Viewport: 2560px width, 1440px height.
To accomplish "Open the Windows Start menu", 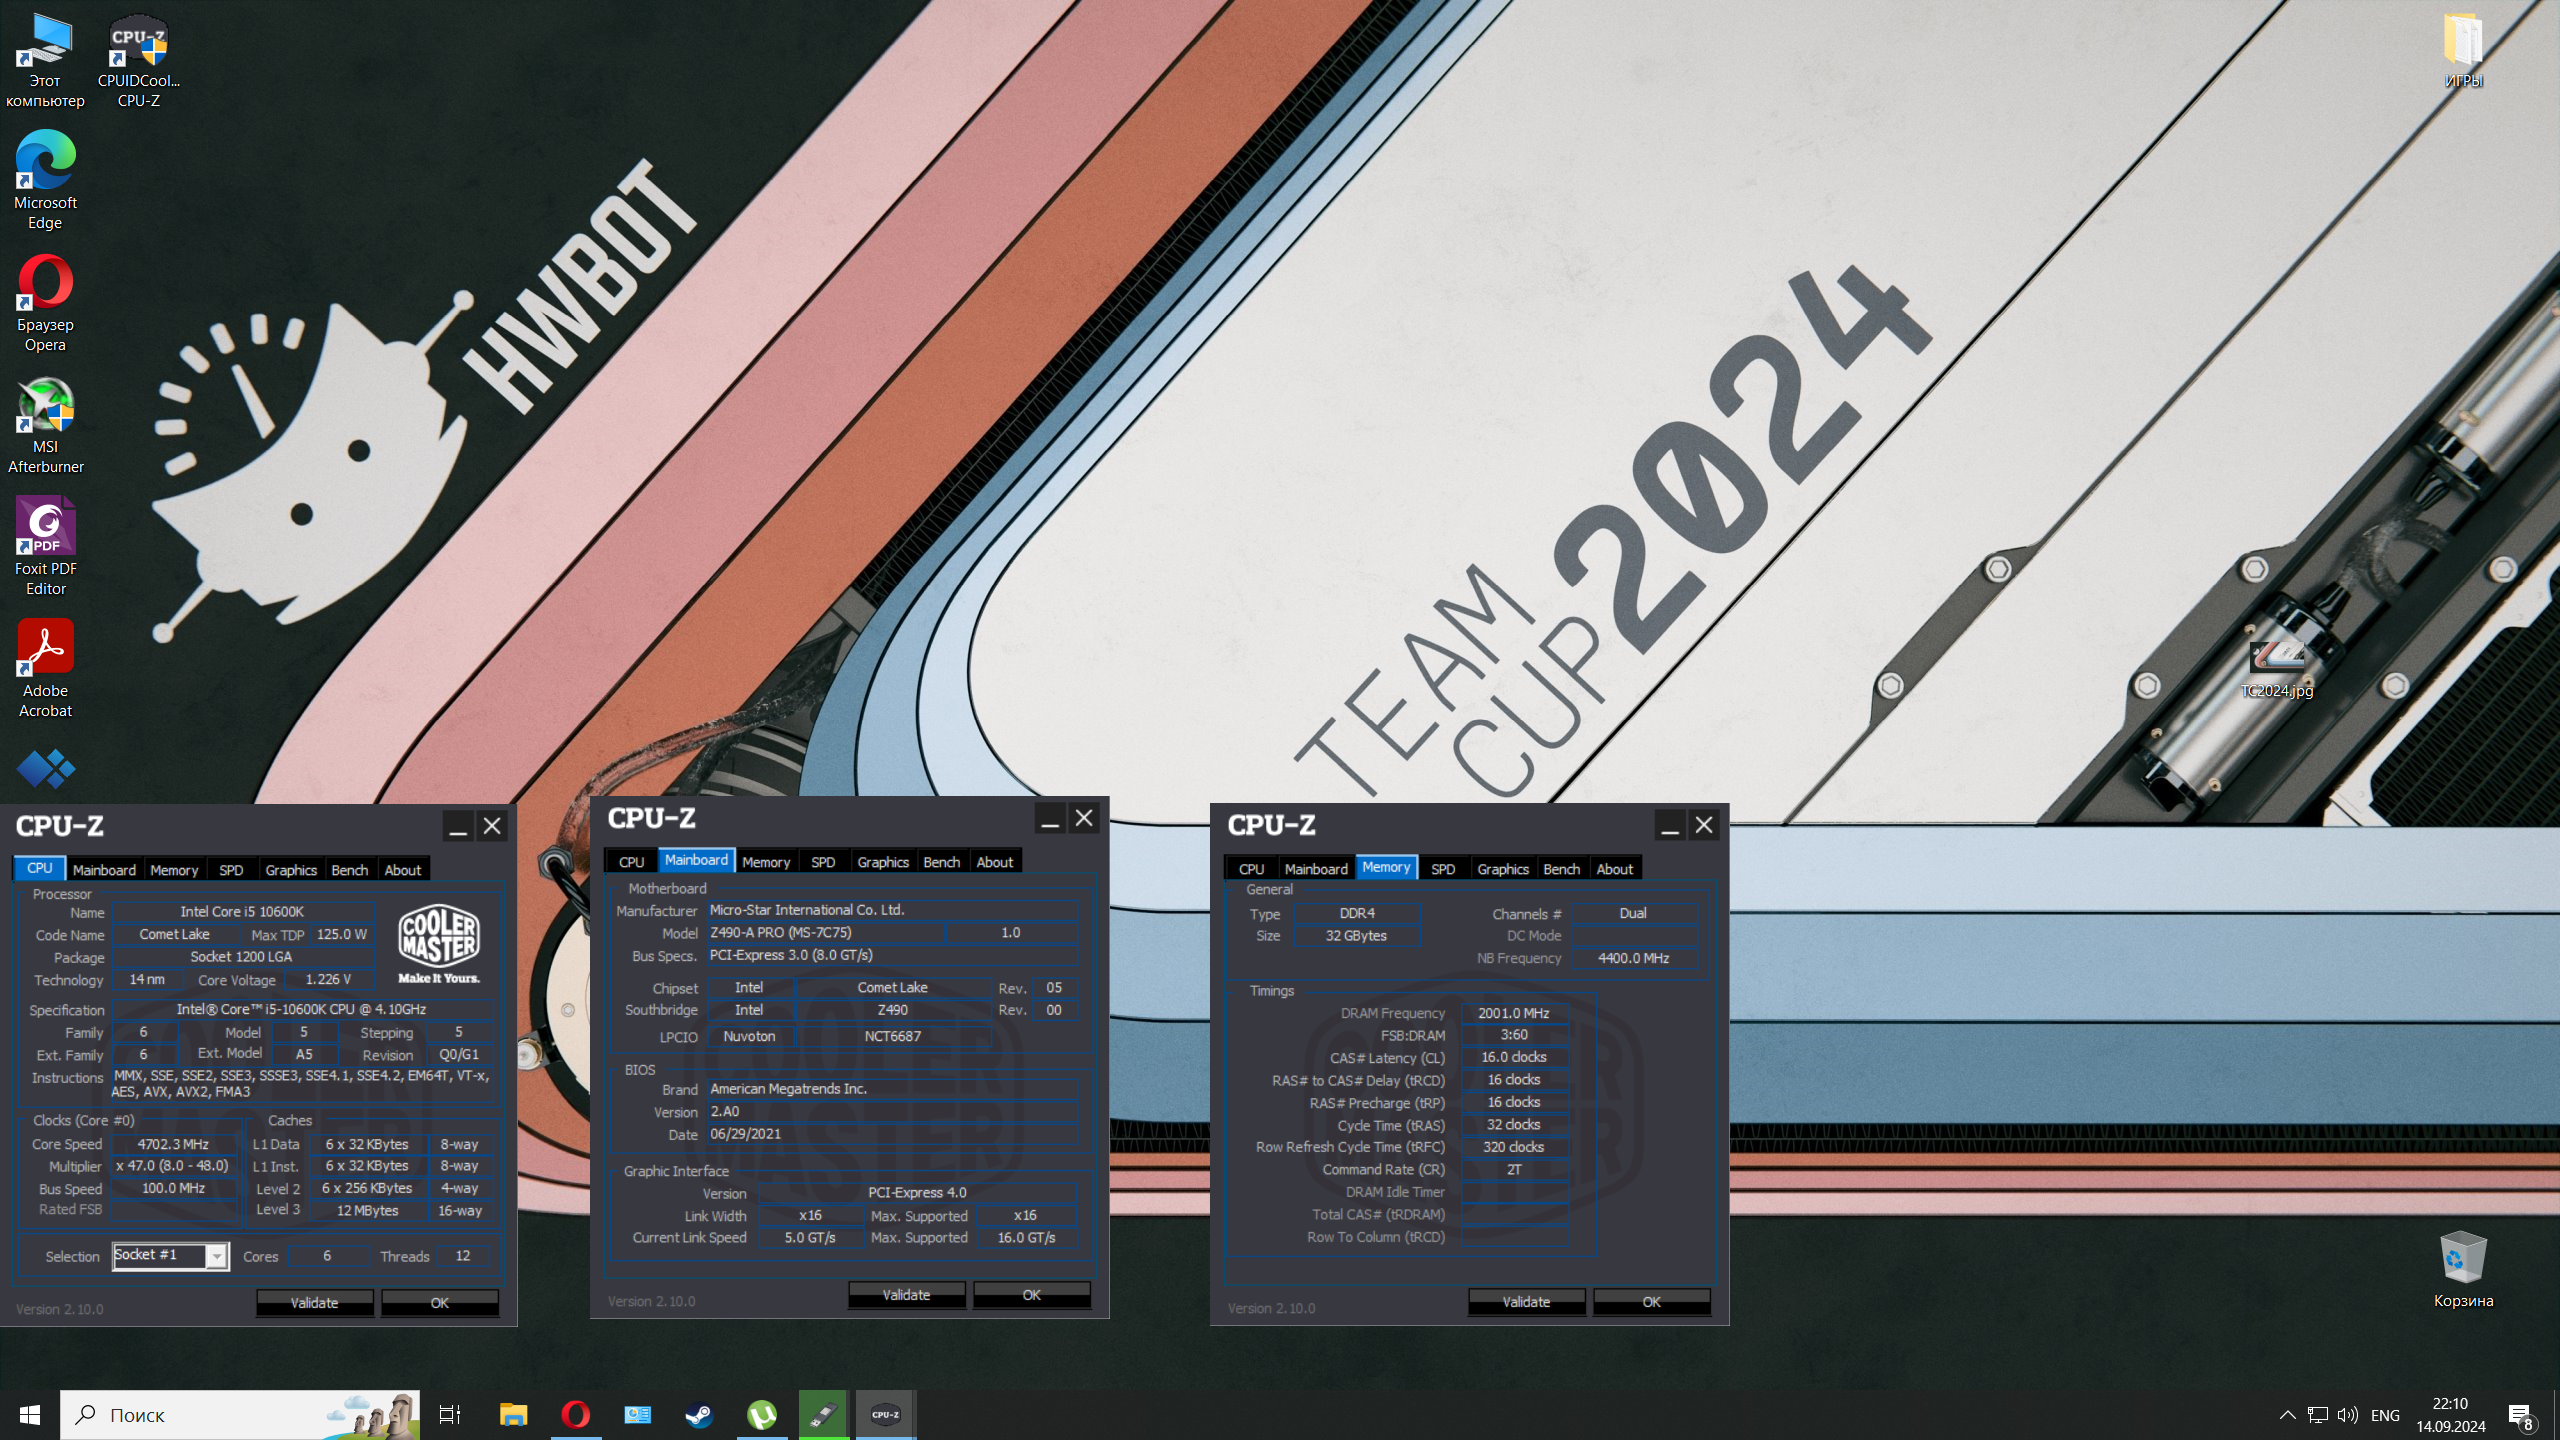I will (x=30, y=1414).
